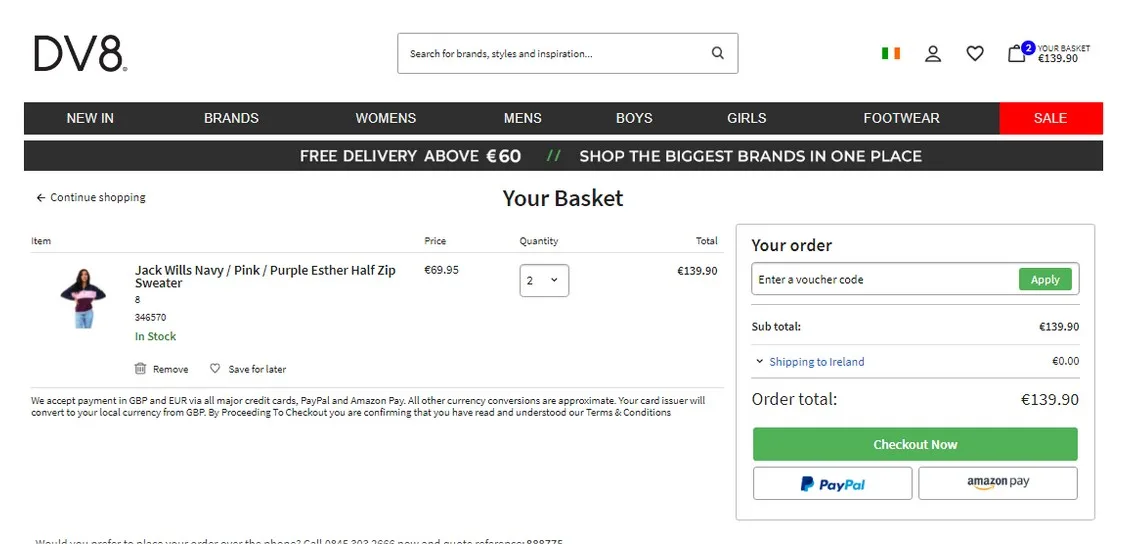
Task: Click the Remove trash icon
Action: 140,369
